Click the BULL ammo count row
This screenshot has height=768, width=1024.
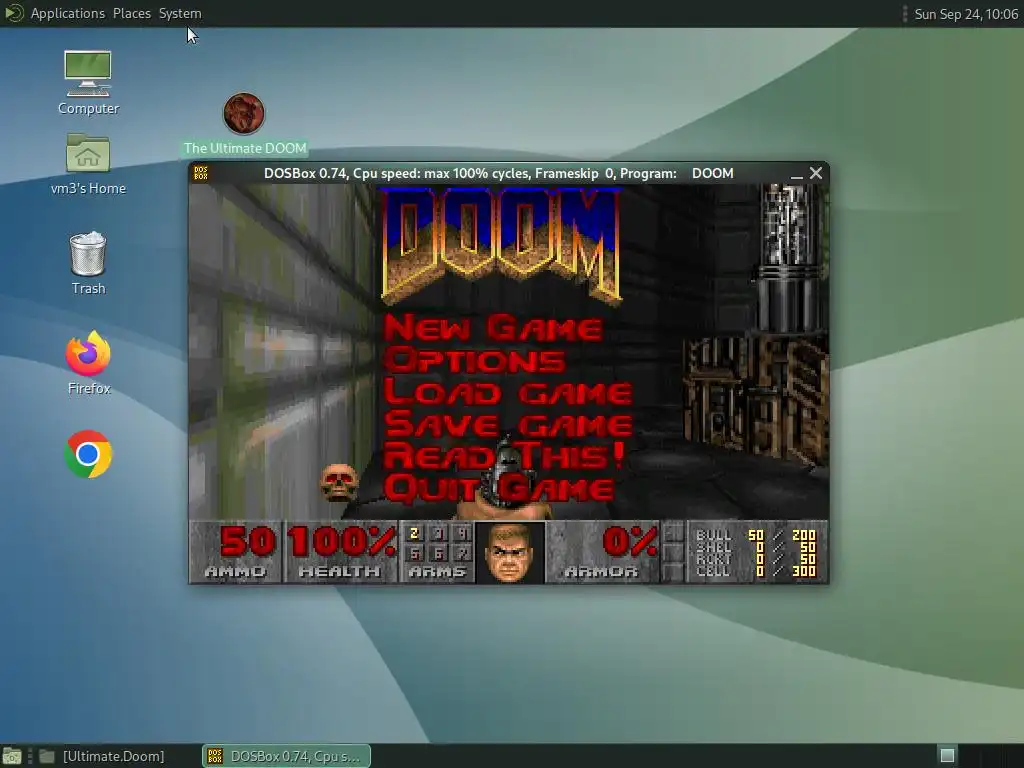coord(756,536)
